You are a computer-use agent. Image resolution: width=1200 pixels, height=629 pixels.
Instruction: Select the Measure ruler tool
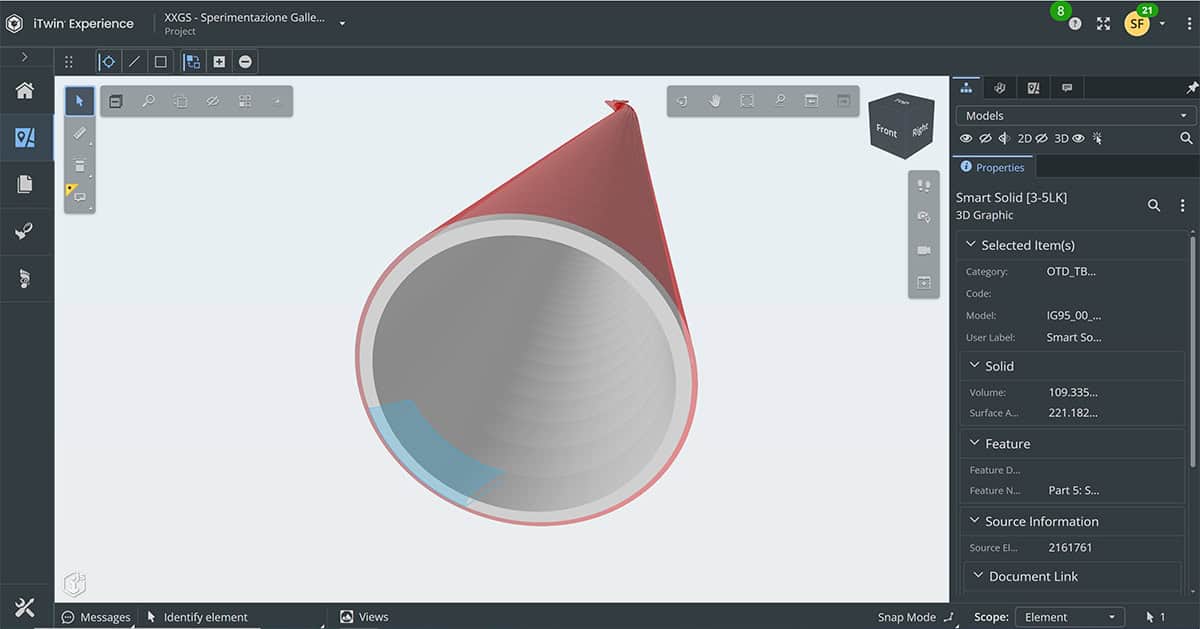coord(80,132)
